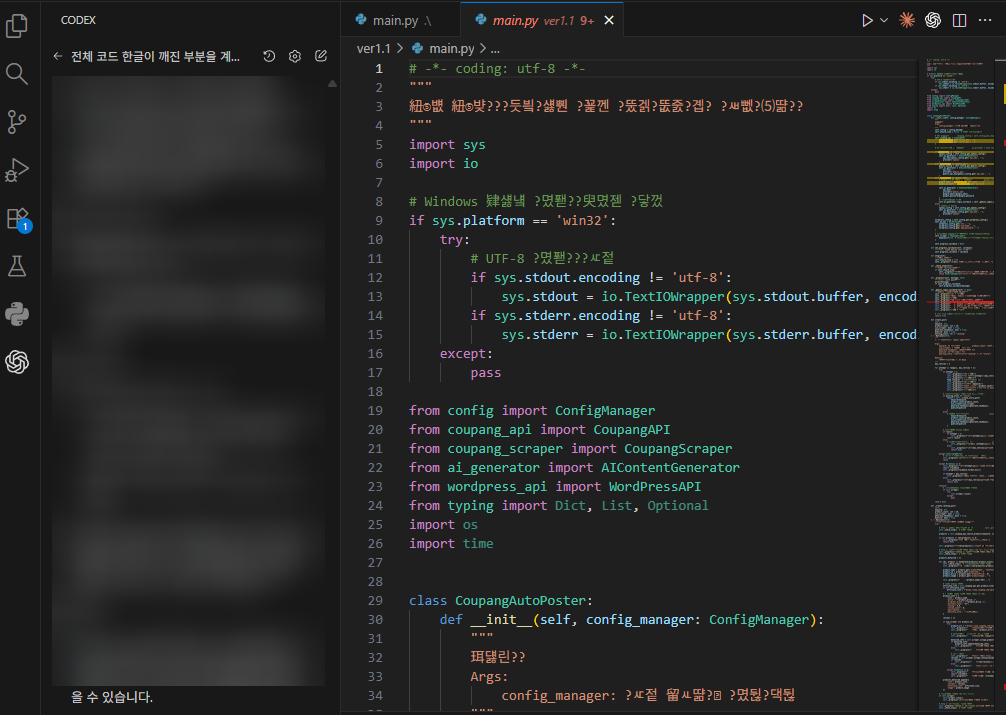Switch to the first main.py tab
The height and width of the screenshot is (715, 1006).
pyautogui.click(x=400, y=21)
